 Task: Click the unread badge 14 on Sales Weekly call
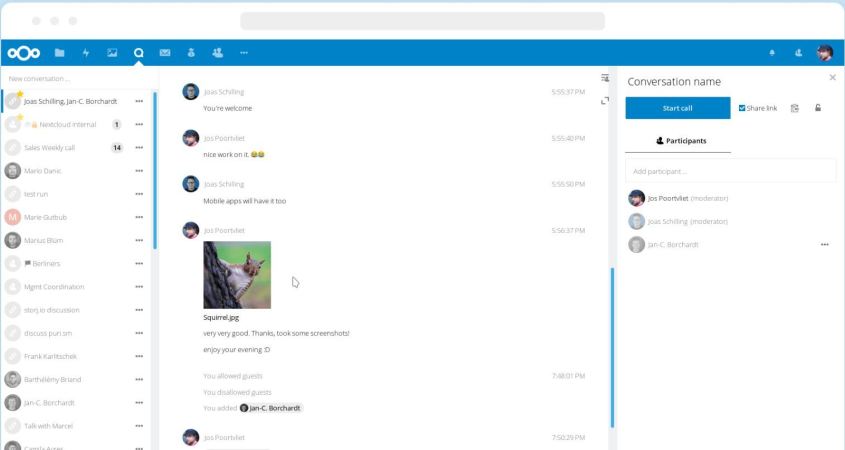point(117,148)
